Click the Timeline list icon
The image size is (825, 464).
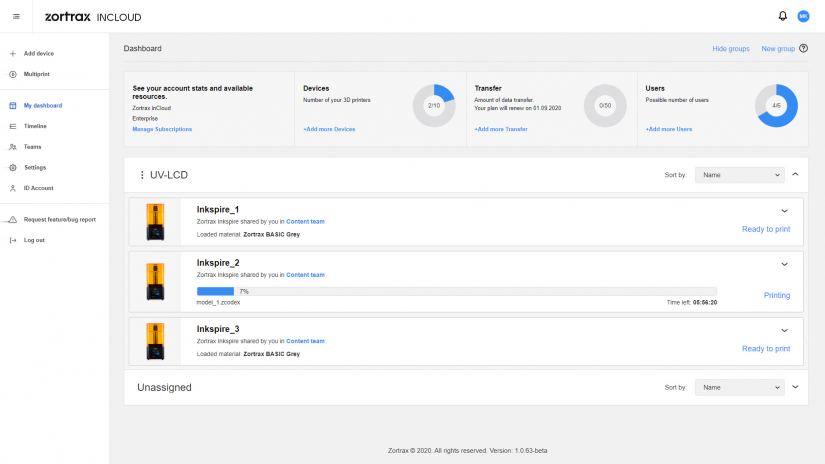[13, 126]
